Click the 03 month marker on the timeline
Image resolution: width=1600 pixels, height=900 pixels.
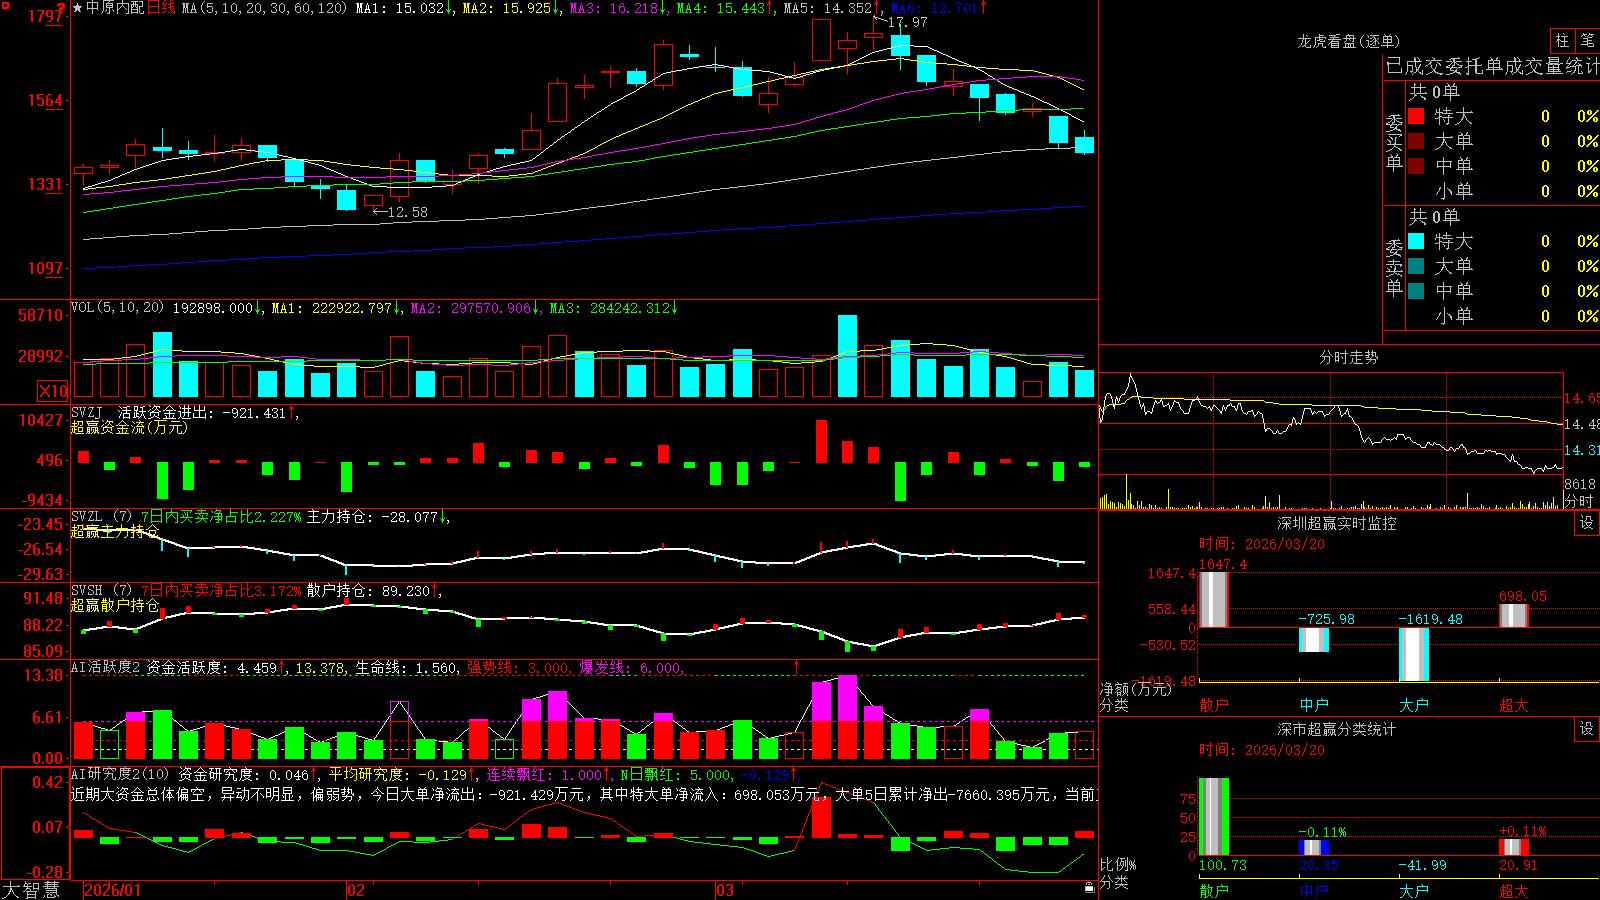[725, 890]
